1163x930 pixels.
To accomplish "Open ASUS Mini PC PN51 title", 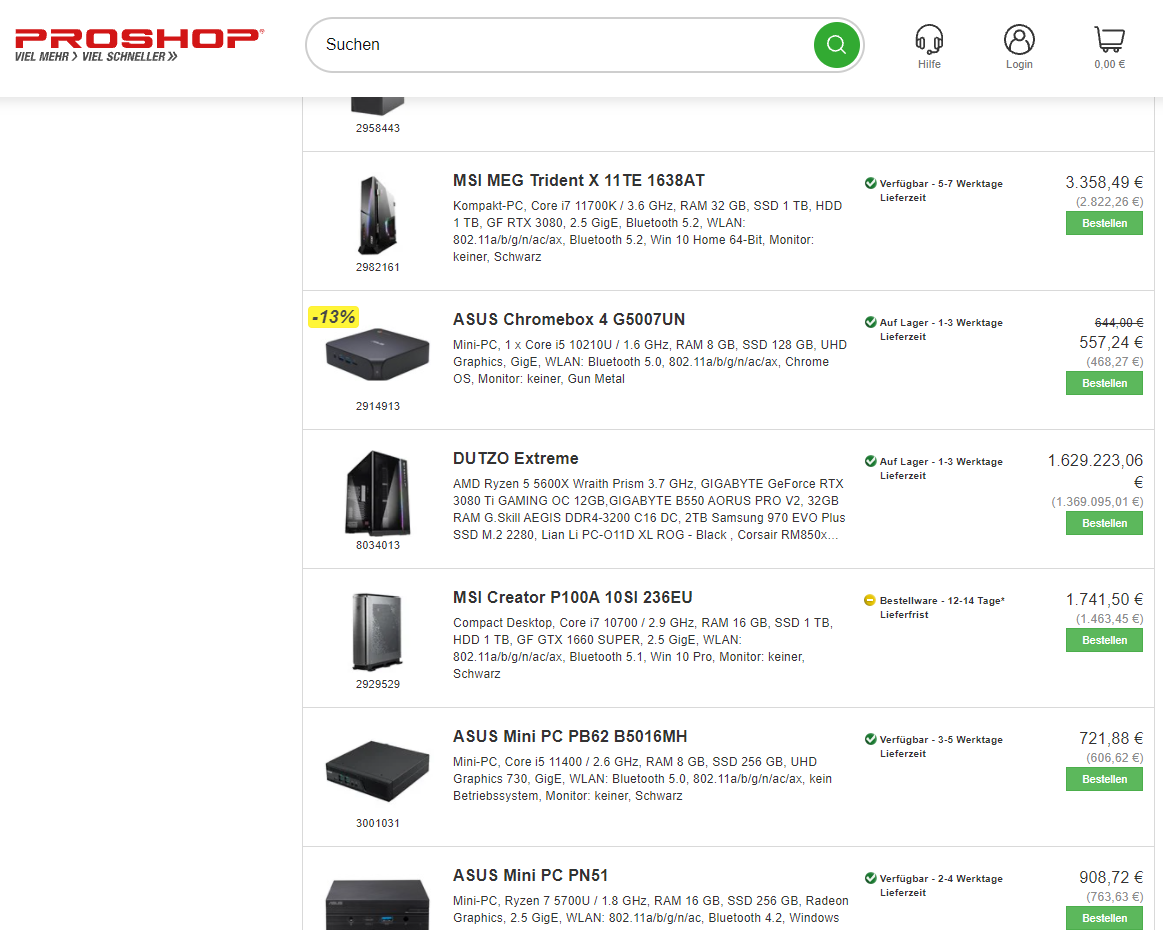I will [x=530, y=875].
